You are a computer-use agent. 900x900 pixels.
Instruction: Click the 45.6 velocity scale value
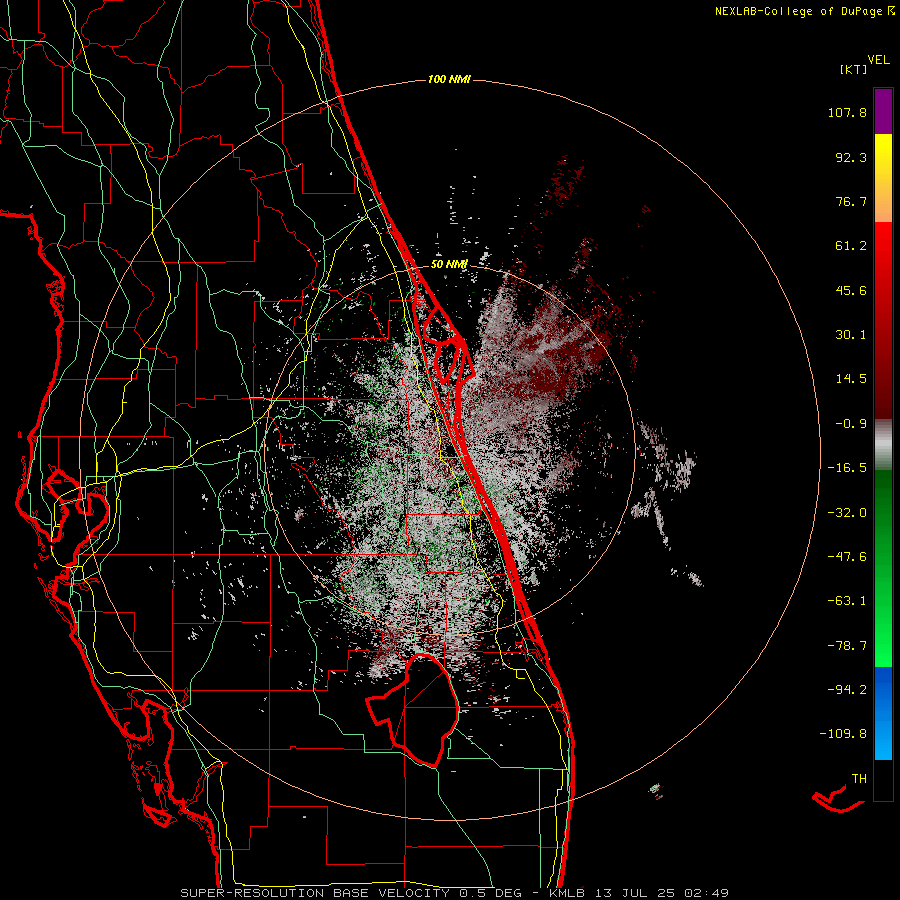(x=851, y=290)
